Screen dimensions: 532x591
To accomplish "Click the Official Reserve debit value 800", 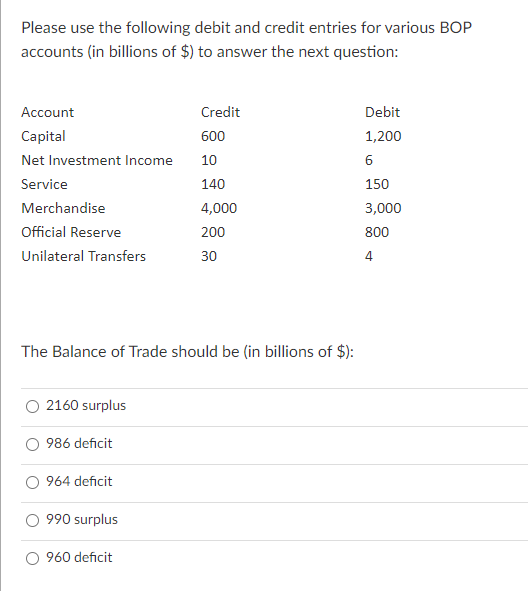I will tap(377, 232).
